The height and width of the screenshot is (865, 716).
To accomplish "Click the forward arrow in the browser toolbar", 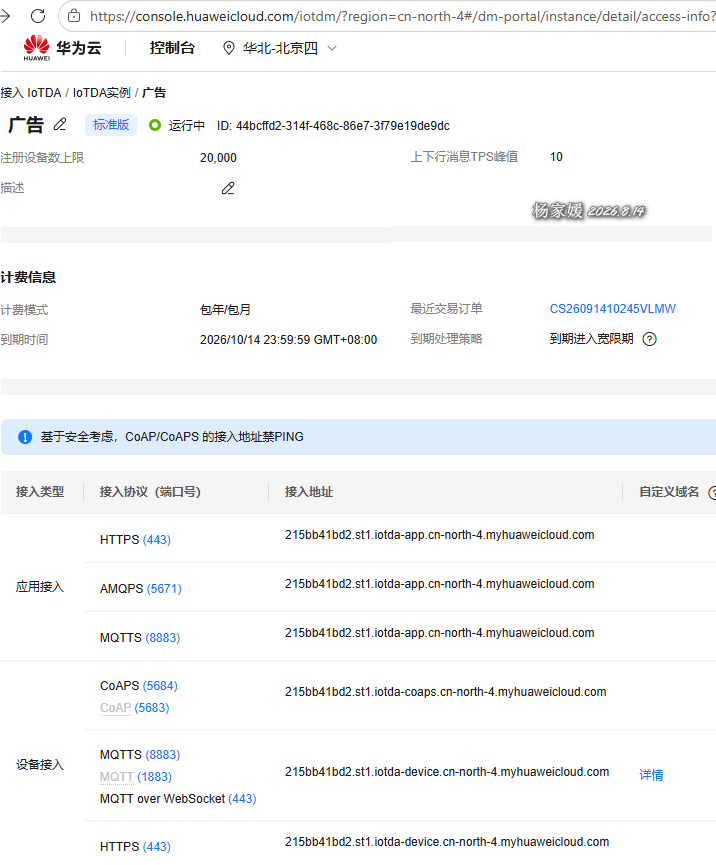I will [x=5, y=16].
